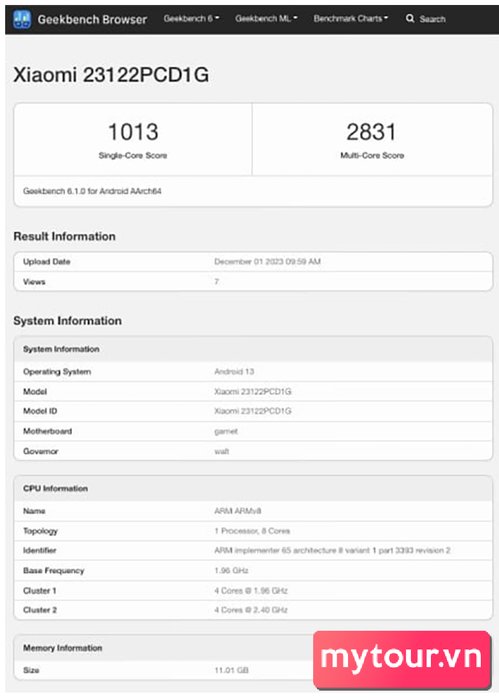Open the Benchmark Charts dropdown
The image size is (499, 700).
(351, 19)
